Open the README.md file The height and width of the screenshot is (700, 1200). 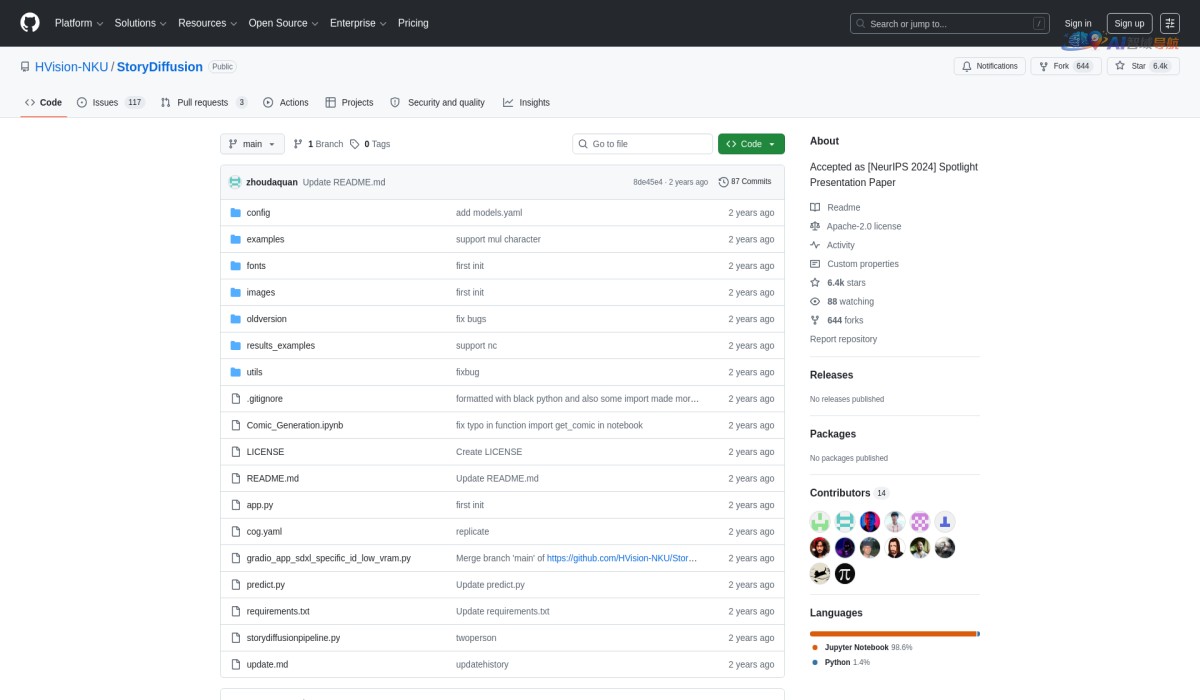point(272,478)
